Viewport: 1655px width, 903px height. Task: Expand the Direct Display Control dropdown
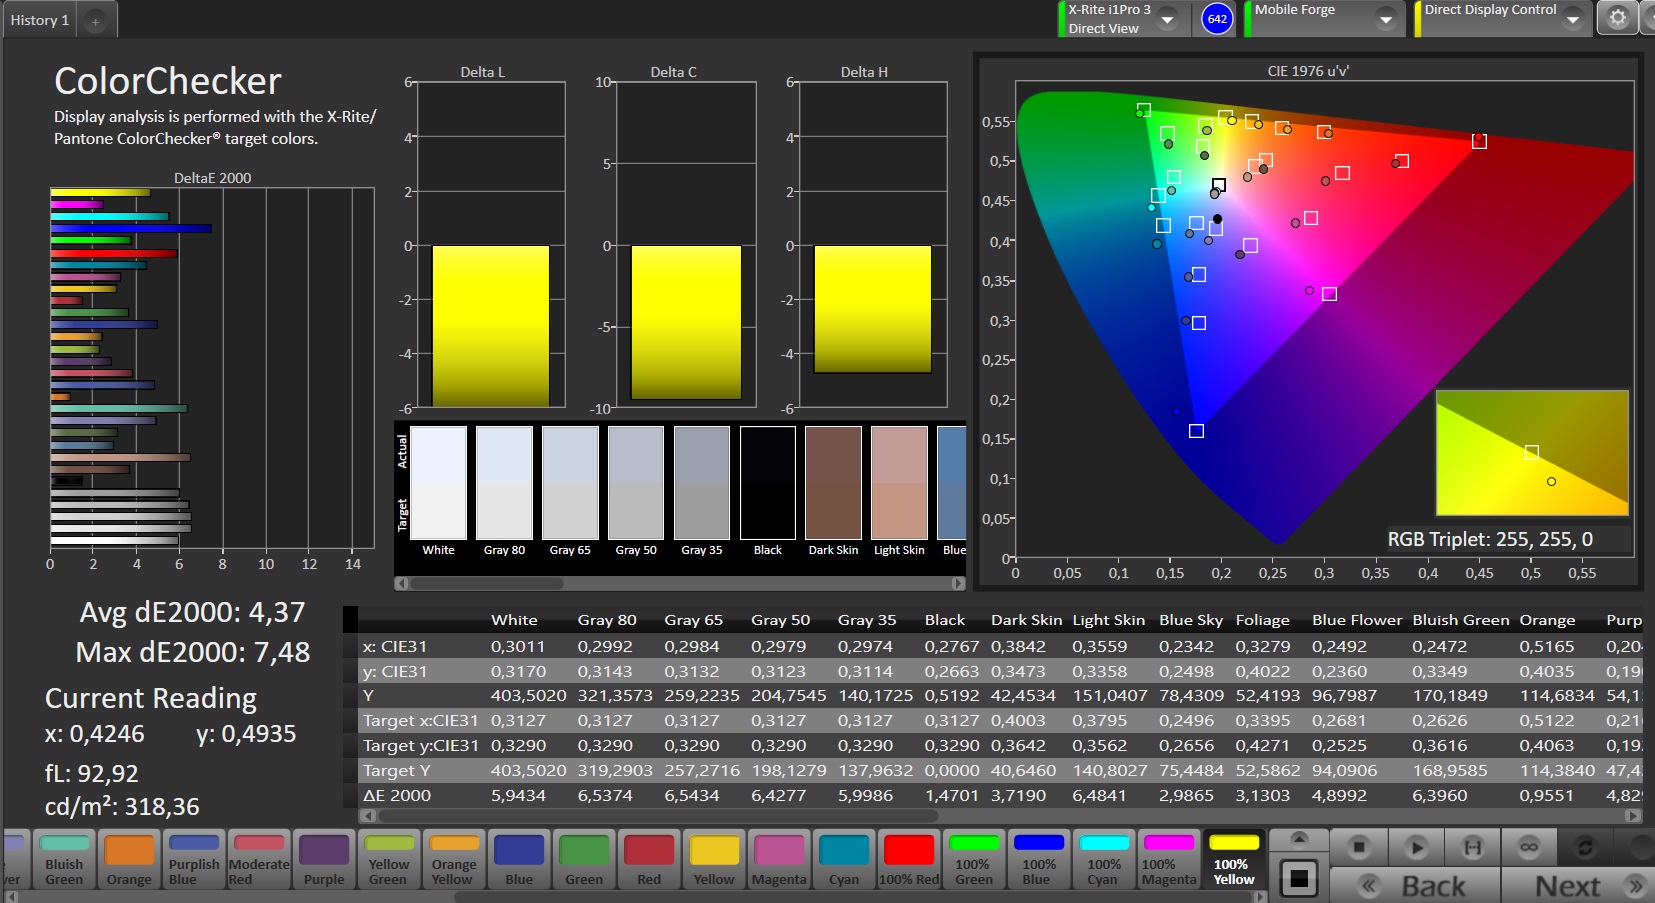(x=1572, y=19)
